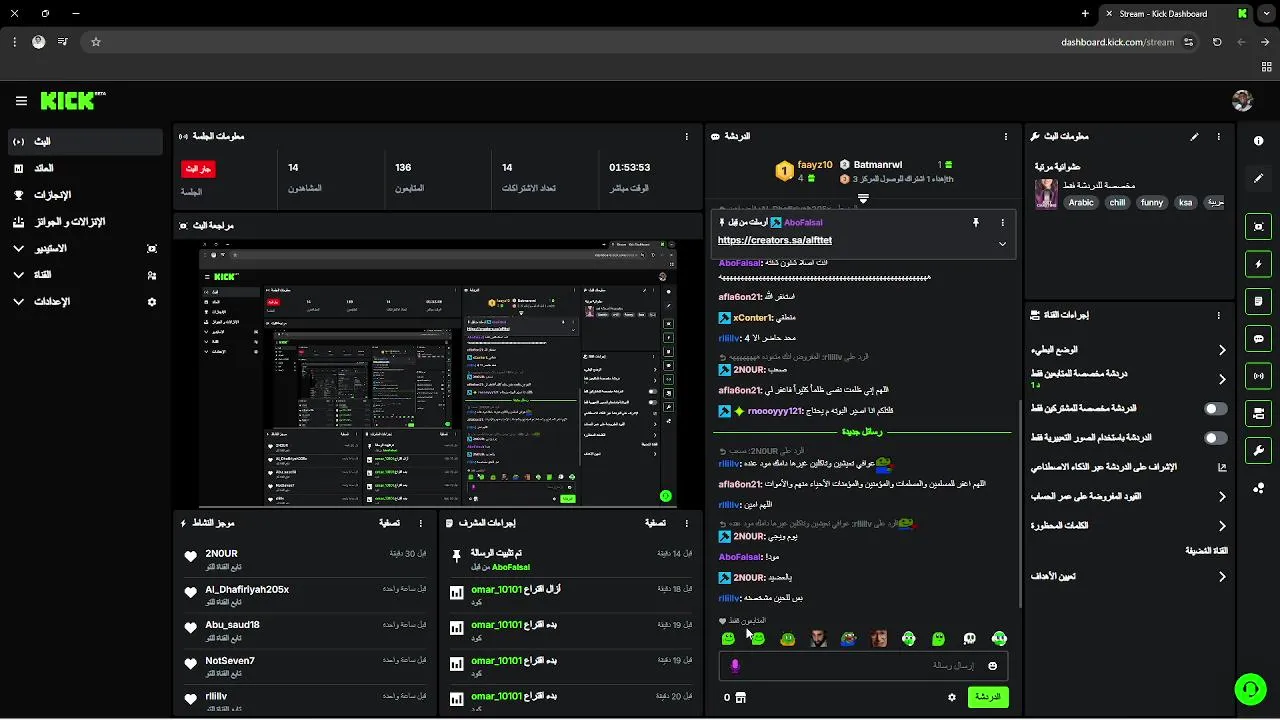Open the hamburger menu beside the Kick logo

[21, 101]
